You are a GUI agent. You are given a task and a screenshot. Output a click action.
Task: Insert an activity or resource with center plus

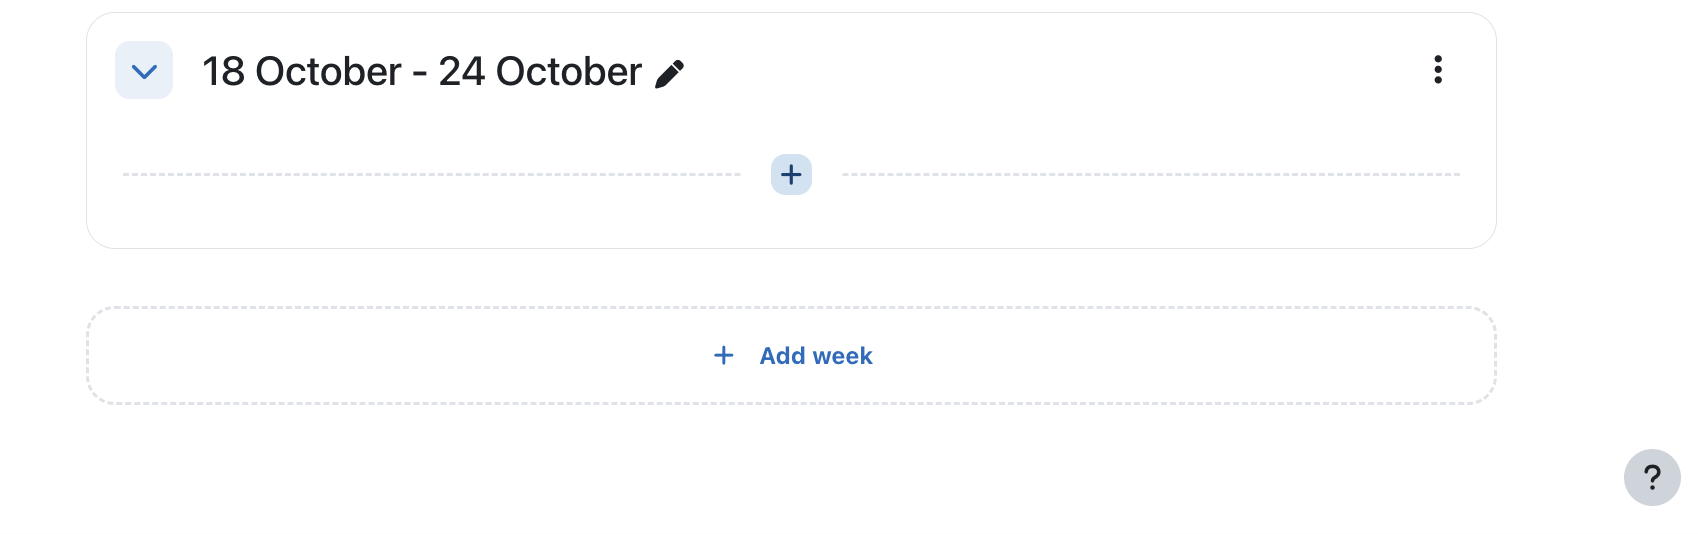[791, 175]
